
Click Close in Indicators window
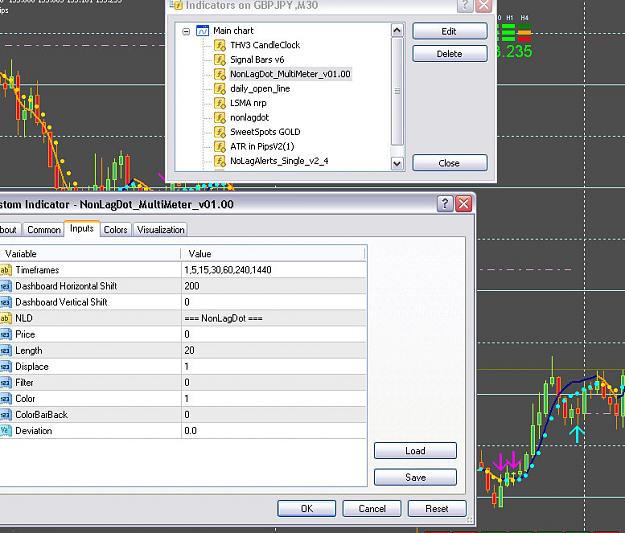(450, 163)
